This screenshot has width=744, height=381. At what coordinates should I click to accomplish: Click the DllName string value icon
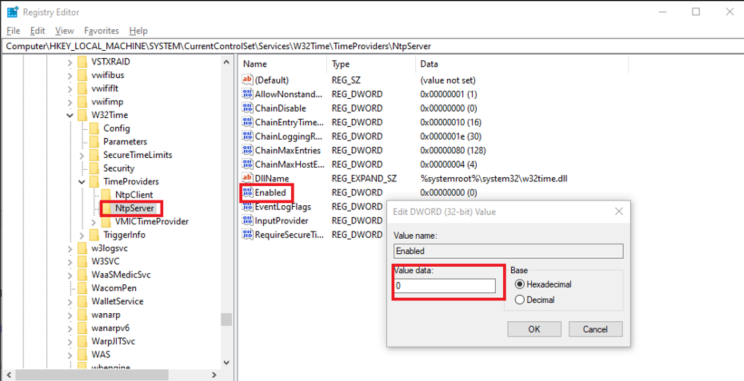248,178
